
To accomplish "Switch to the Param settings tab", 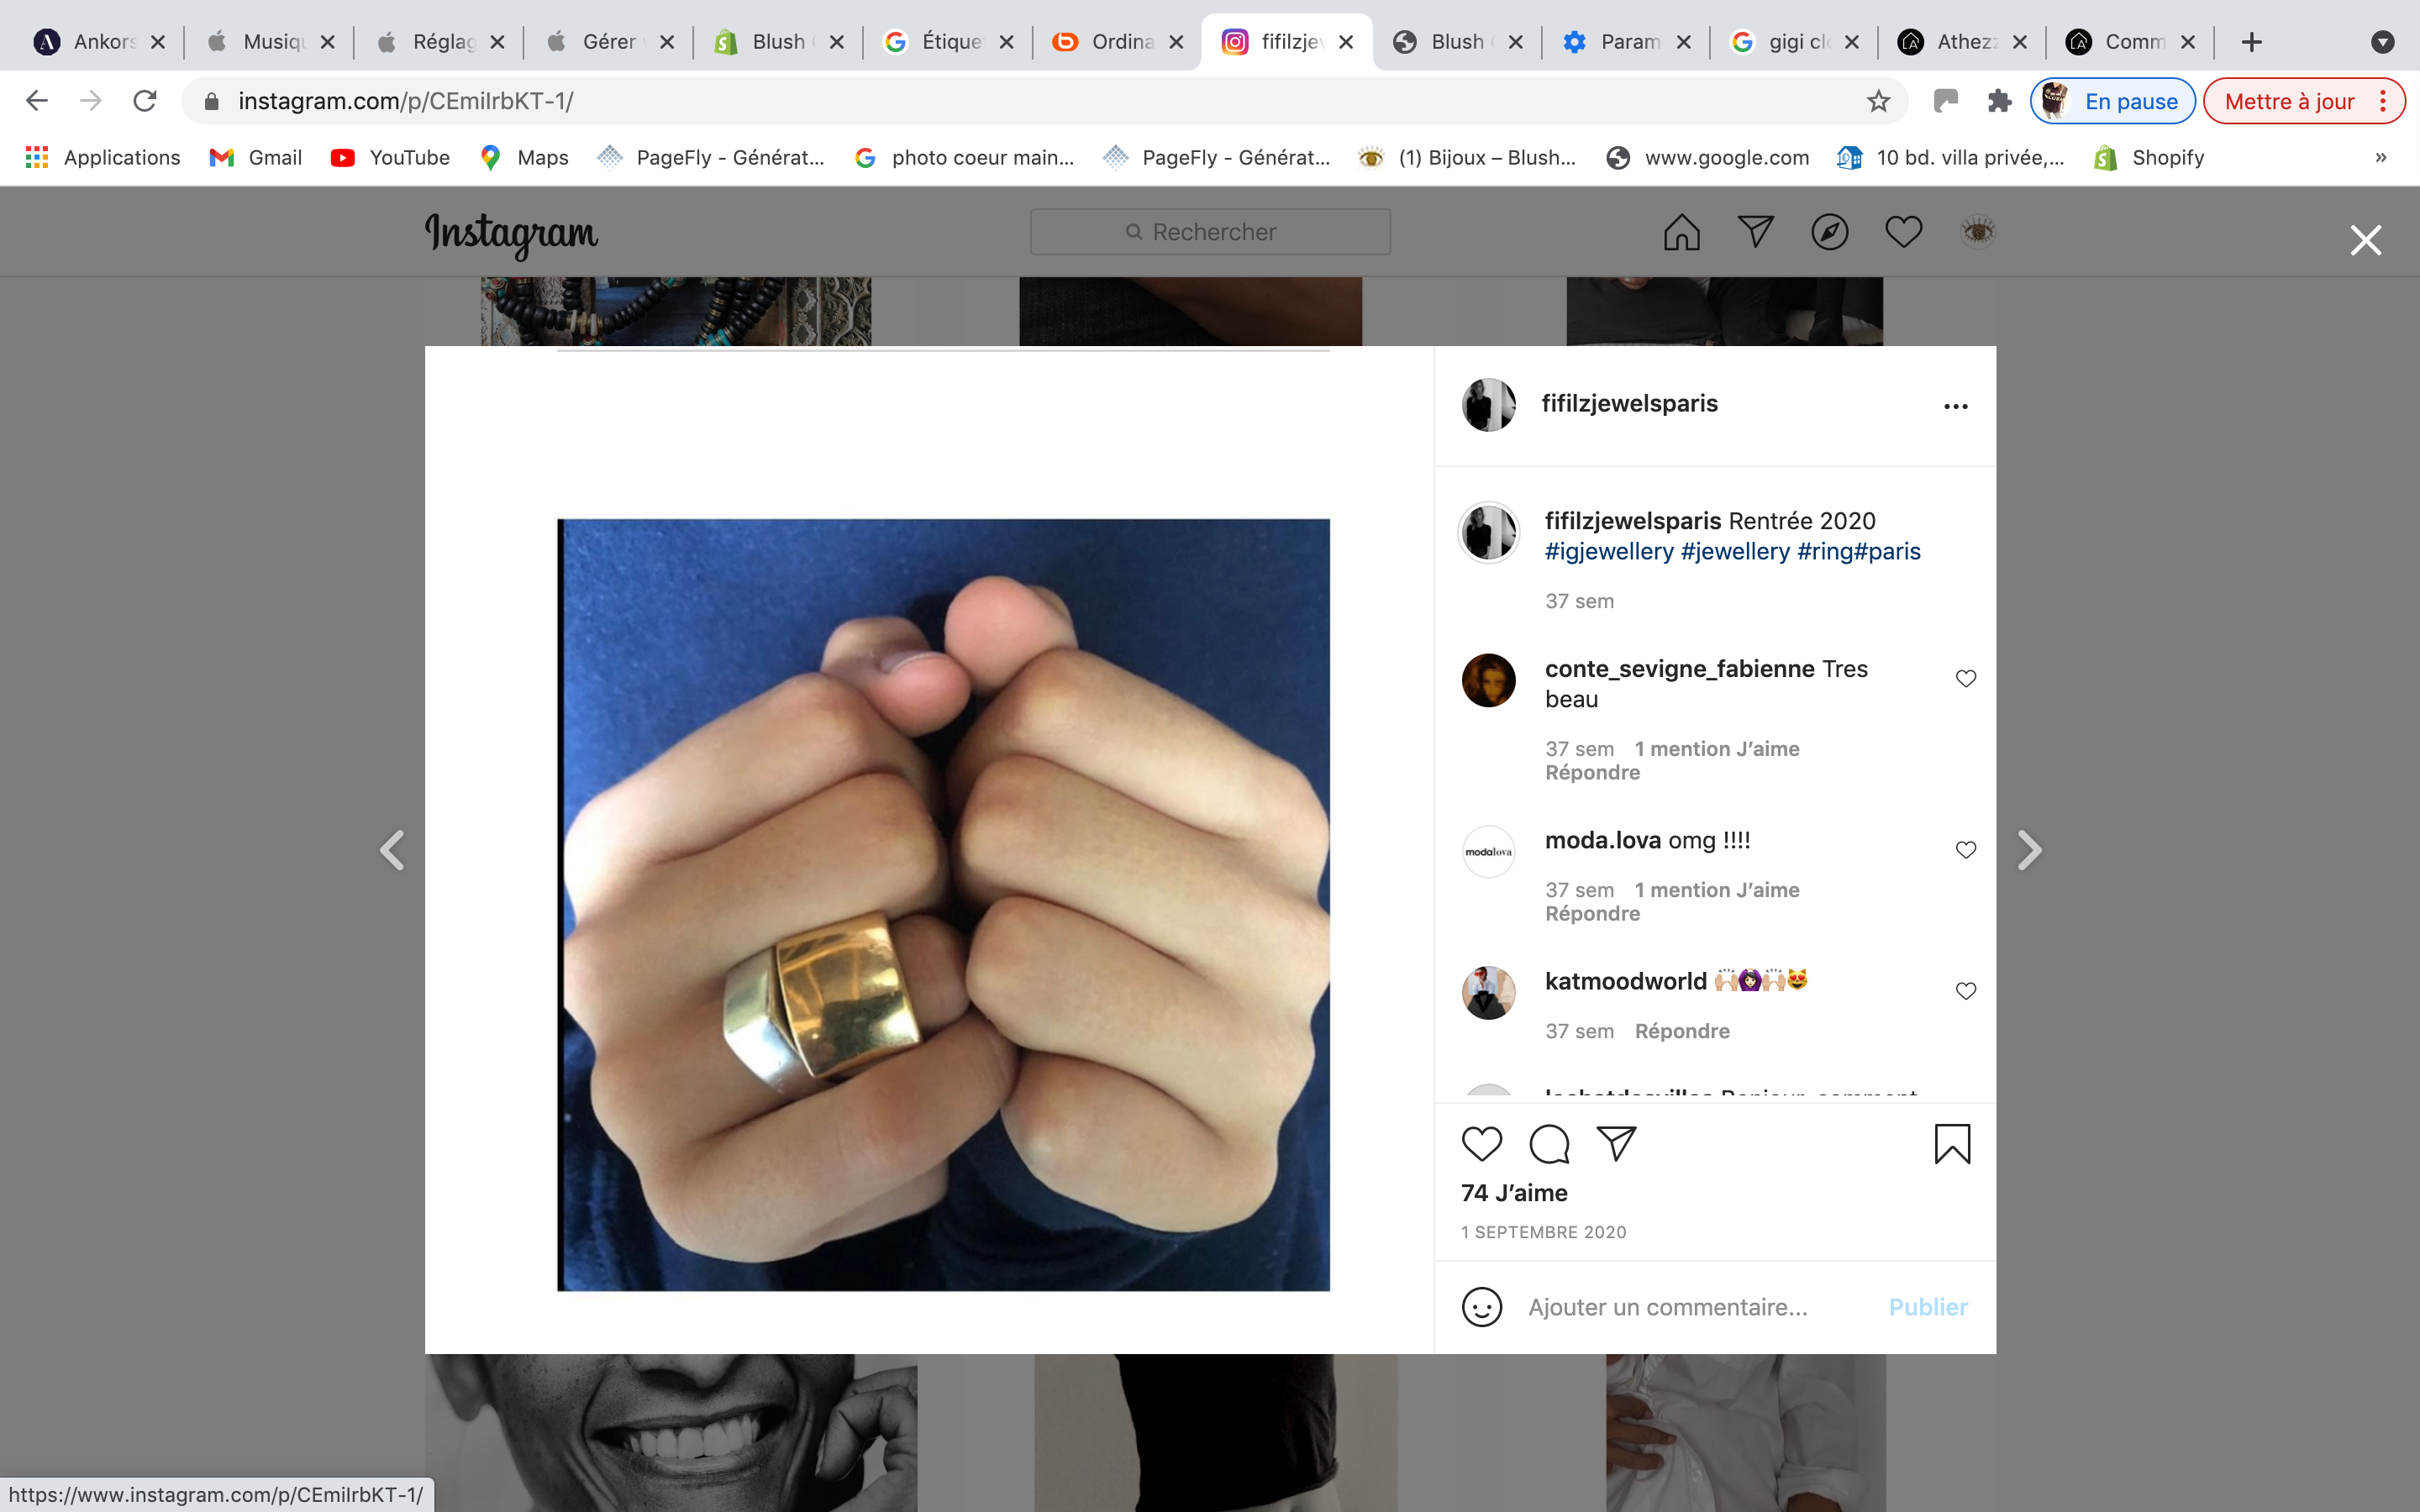I will [1627, 42].
